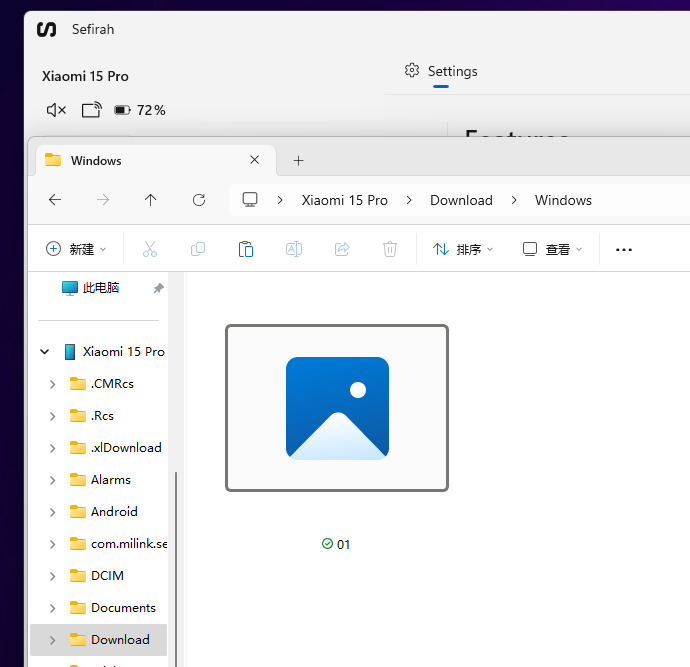690x667 pixels.
Task: Open the 排序 (Sort) dropdown
Action: [463, 249]
